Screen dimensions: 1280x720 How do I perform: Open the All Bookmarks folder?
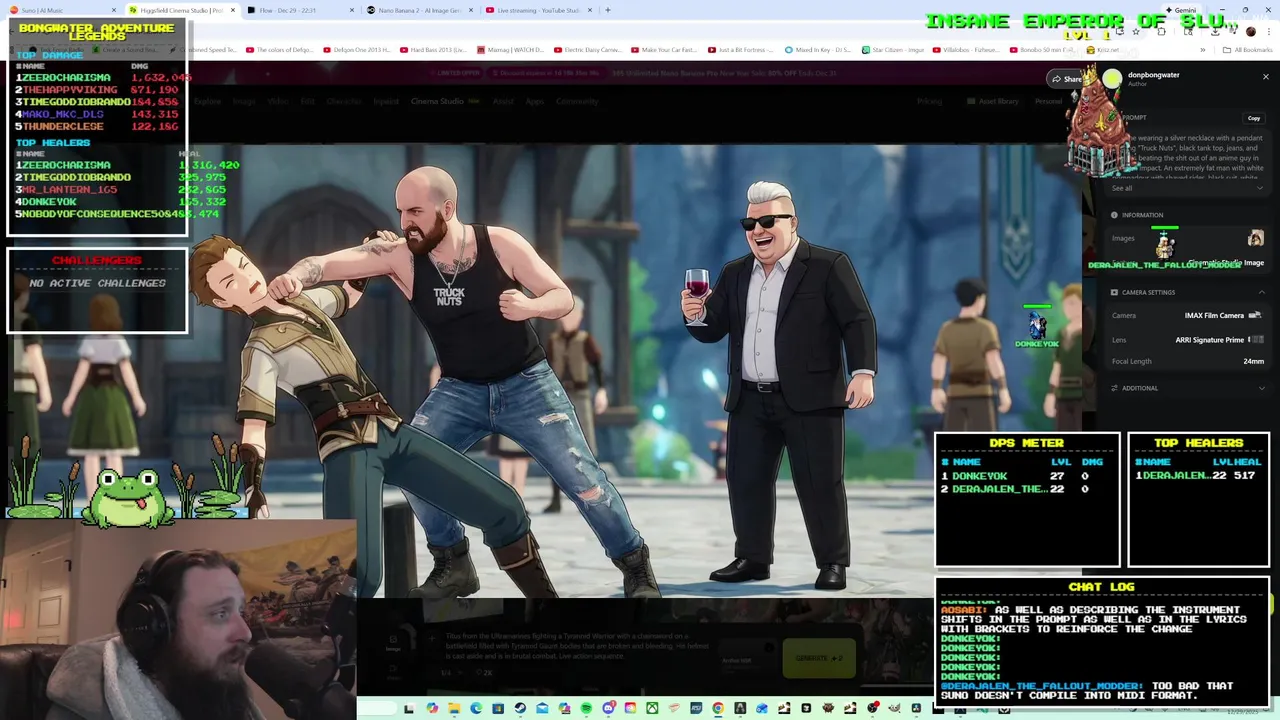1248,50
